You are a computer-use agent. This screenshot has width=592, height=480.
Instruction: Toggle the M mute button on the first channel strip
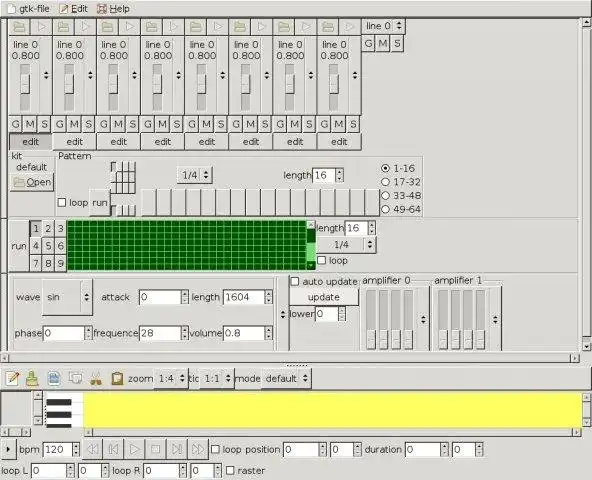click(x=30, y=124)
